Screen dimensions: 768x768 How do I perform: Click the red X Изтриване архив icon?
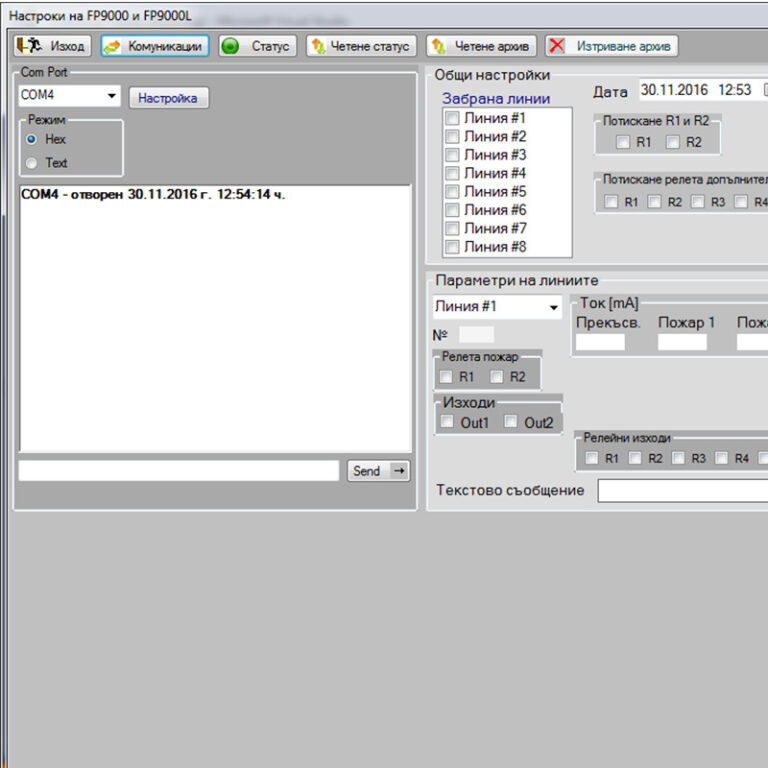pyautogui.click(x=556, y=46)
